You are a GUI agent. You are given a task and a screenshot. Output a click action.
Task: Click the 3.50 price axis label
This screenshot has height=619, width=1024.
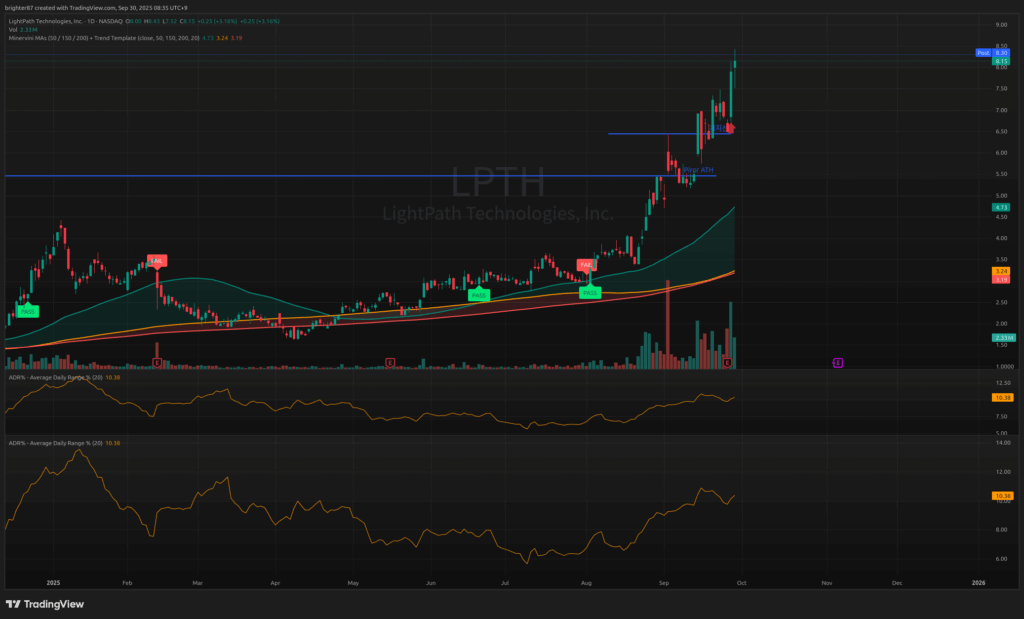(x=1001, y=259)
